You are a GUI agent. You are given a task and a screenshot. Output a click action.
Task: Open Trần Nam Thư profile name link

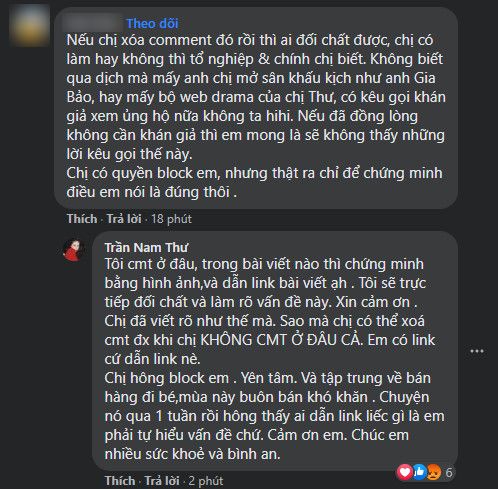tap(146, 248)
